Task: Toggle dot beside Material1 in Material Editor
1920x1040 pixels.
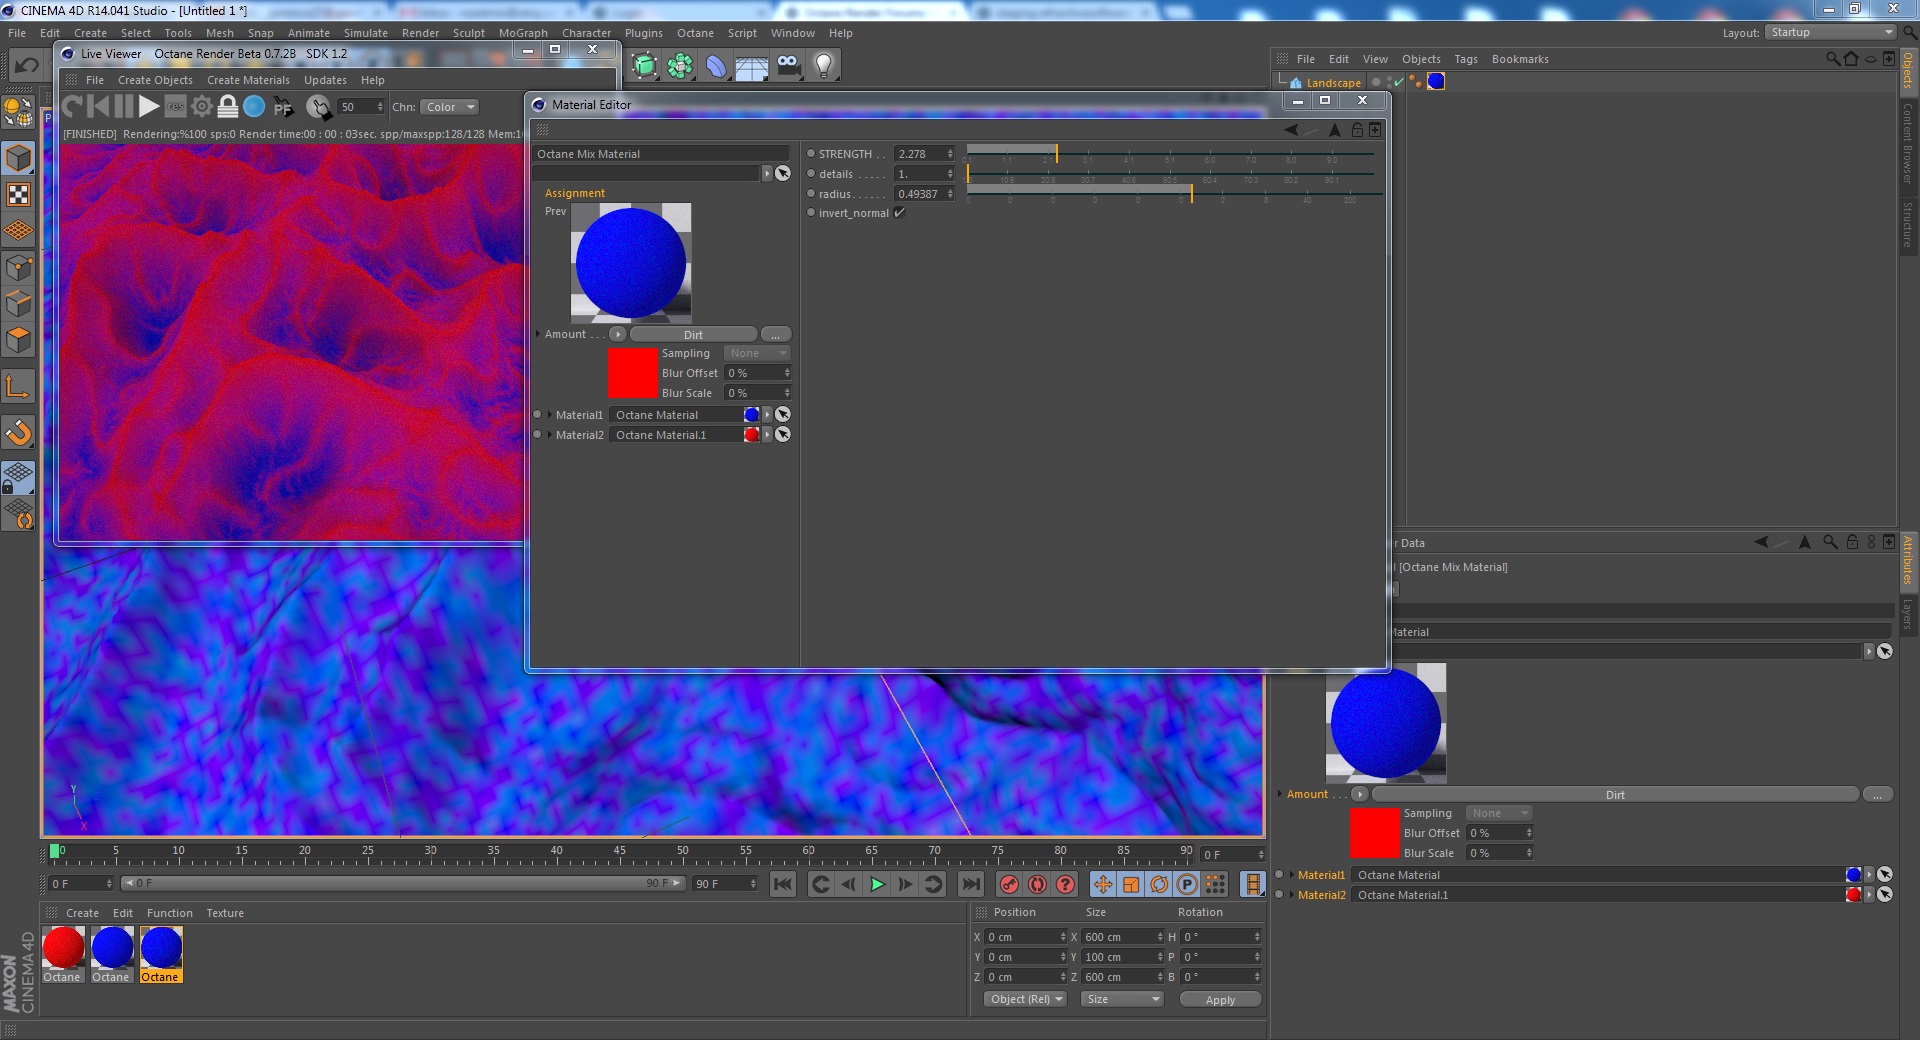Action: pos(538,415)
